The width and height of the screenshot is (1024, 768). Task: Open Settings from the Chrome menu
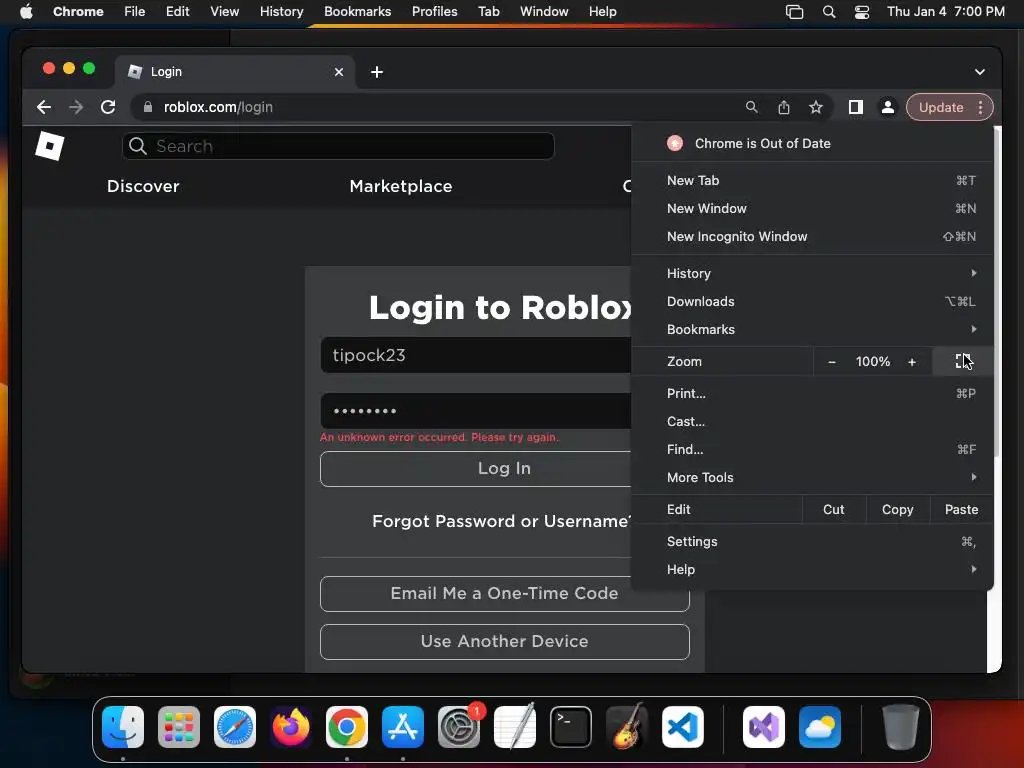[x=812, y=541]
